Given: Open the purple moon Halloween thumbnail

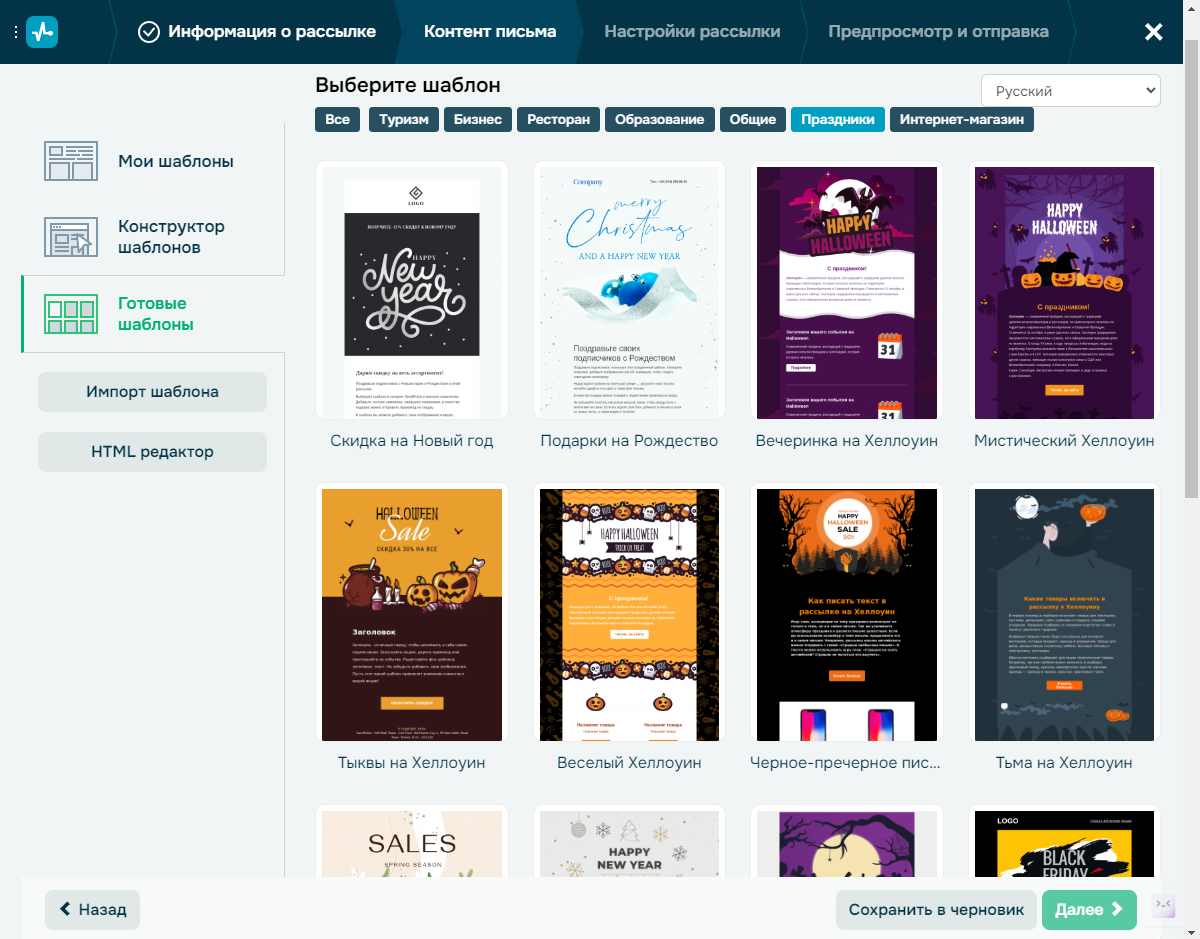Looking at the screenshot, I should 847,843.
